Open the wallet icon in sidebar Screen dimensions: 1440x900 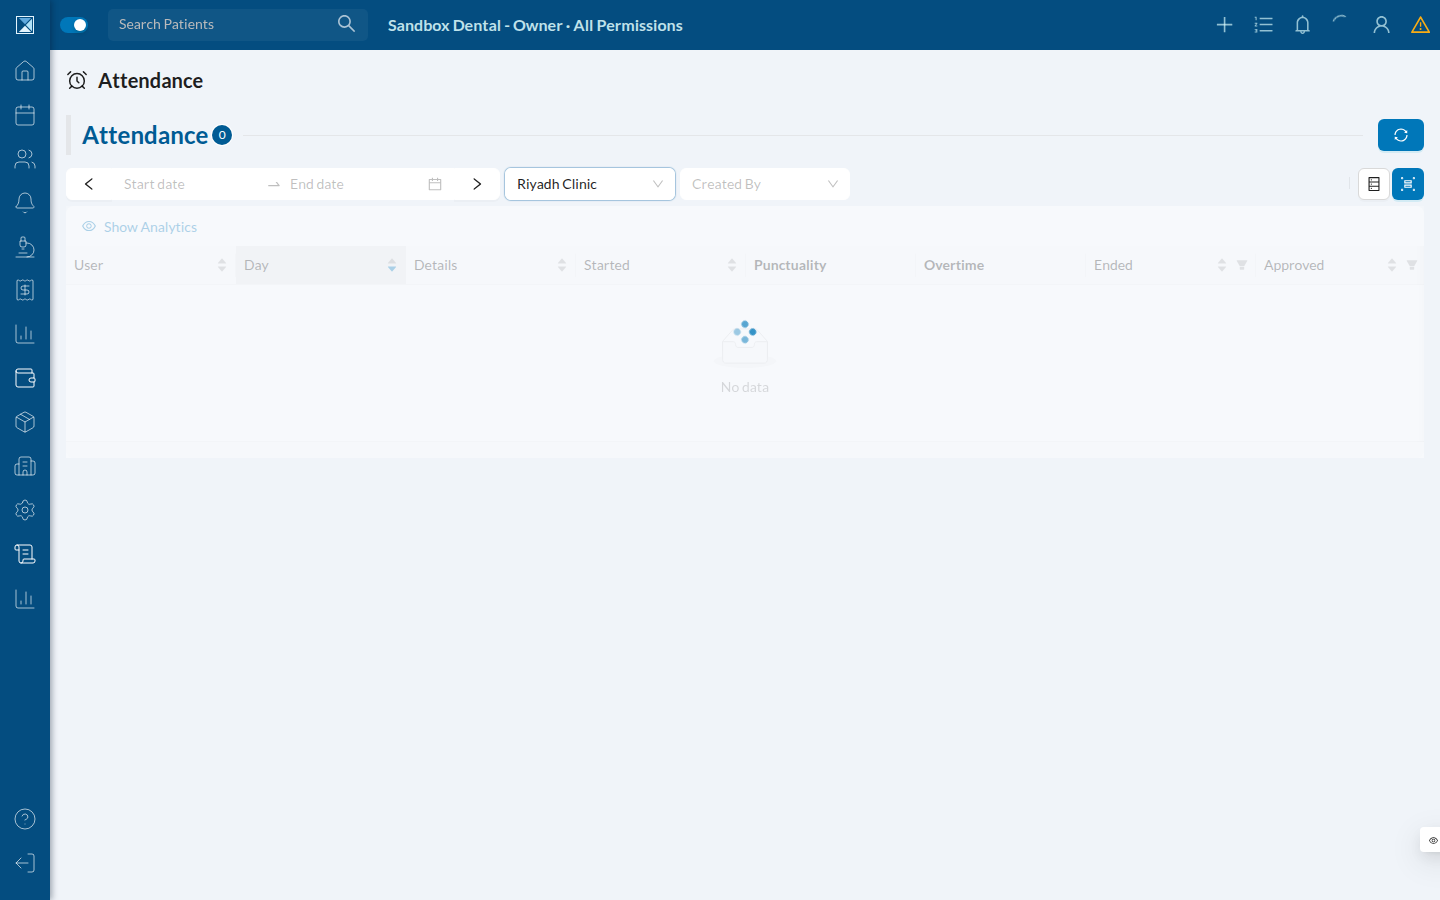point(25,378)
